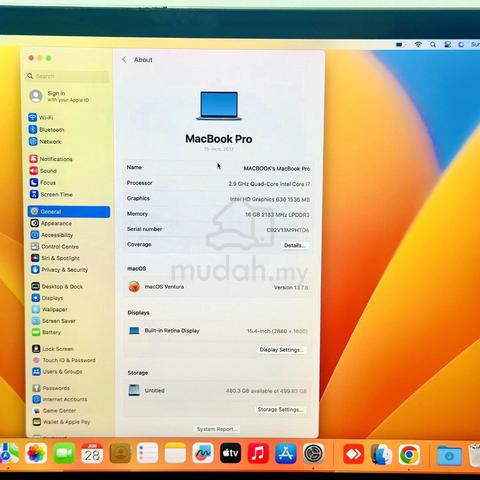This screenshot has width=480, height=480.
Task: Open Google Chrome from the Dock
Action: (409, 454)
